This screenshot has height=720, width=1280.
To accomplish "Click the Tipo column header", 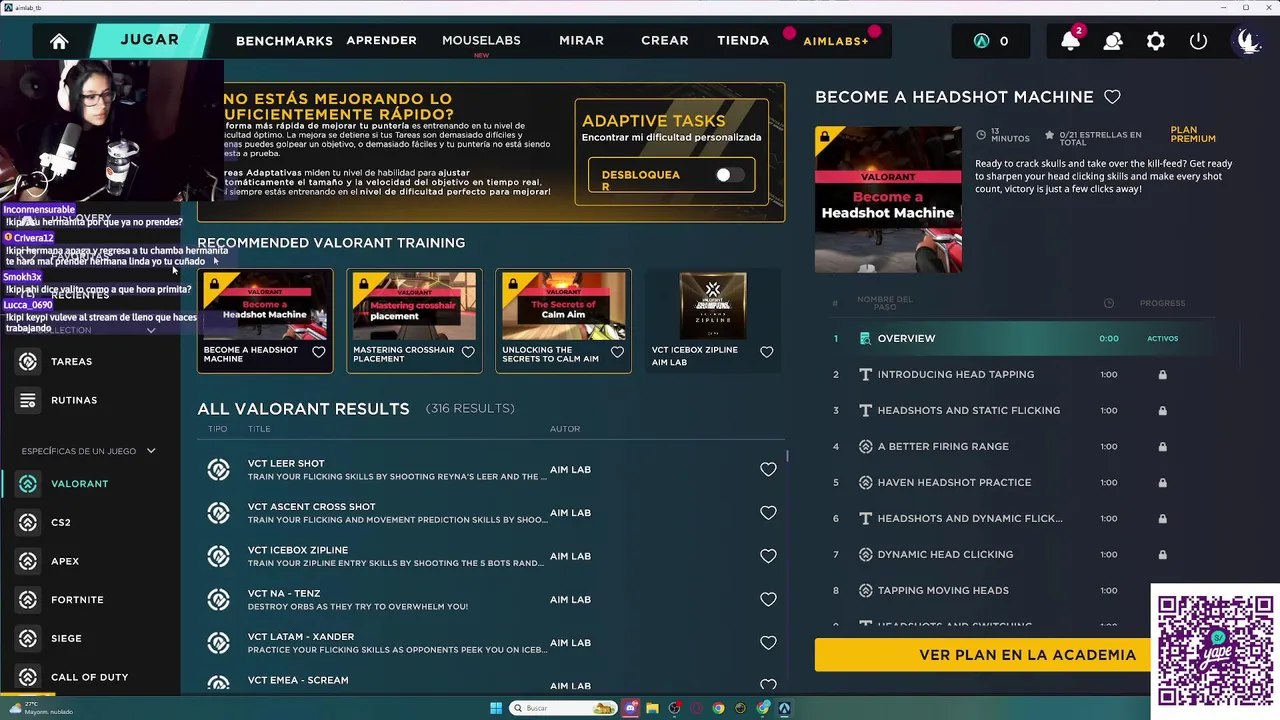I will click(217, 429).
